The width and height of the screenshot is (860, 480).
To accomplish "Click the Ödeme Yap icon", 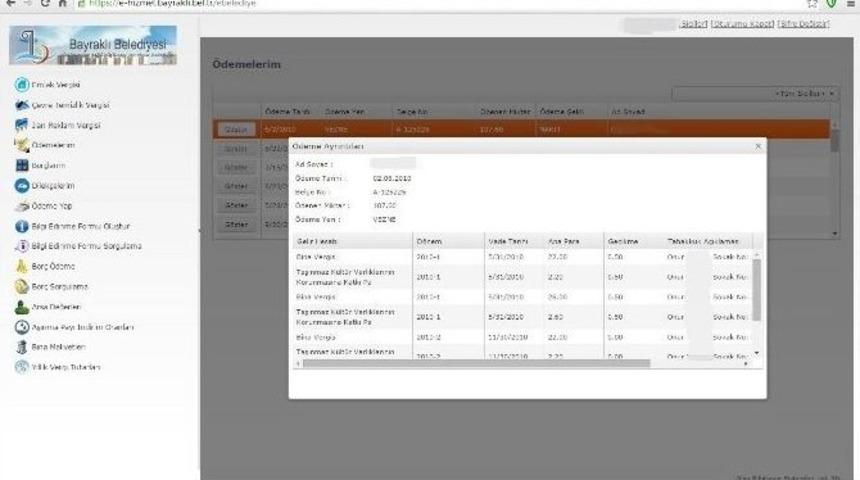I will [x=20, y=206].
